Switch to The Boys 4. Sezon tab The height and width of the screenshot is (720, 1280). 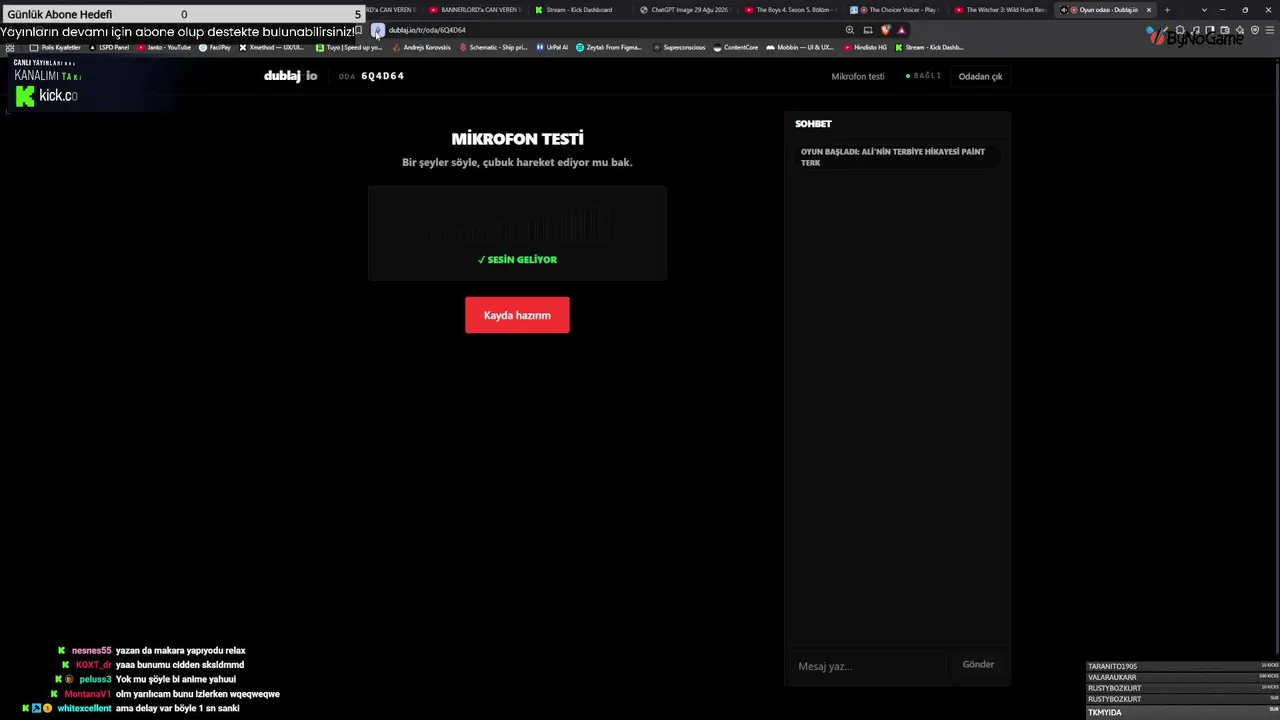pyautogui.click(x=790, y=10)
